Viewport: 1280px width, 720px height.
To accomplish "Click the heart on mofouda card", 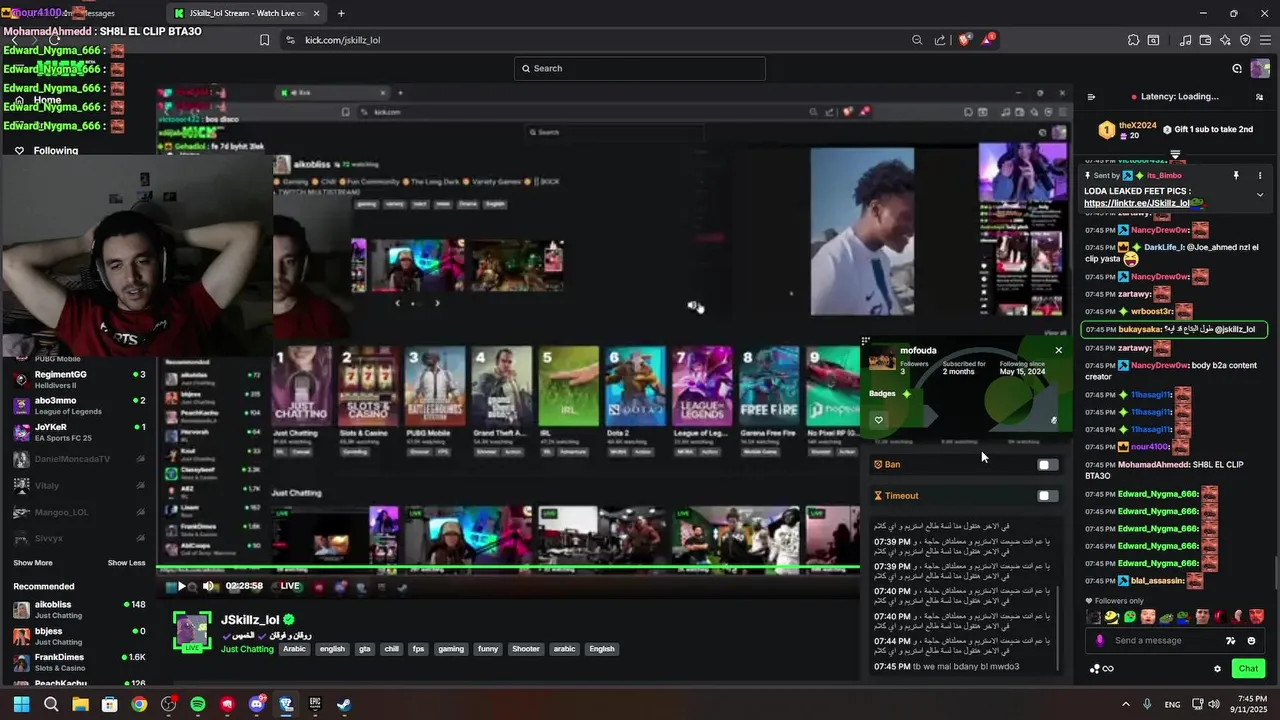I will click(879, 420).
